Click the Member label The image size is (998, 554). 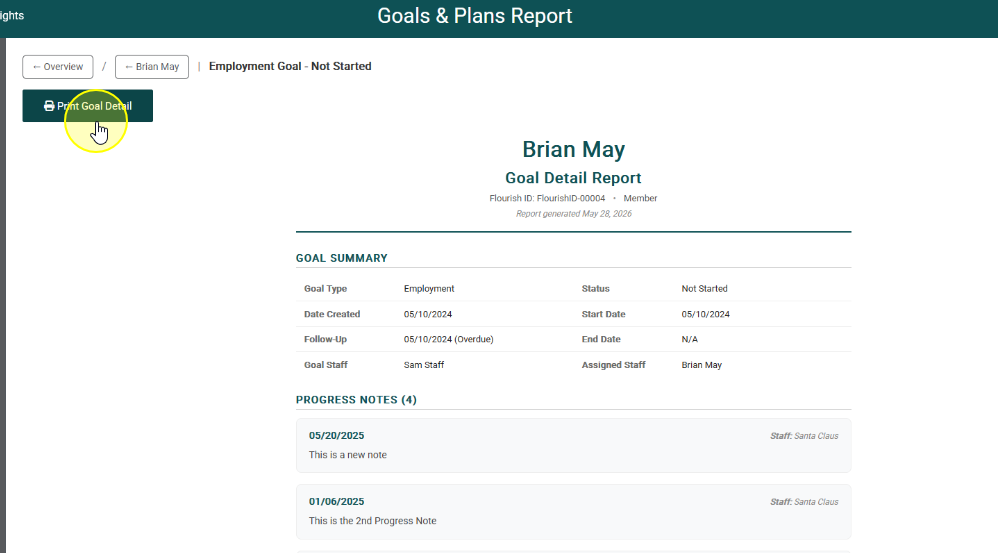click(640, 198)
